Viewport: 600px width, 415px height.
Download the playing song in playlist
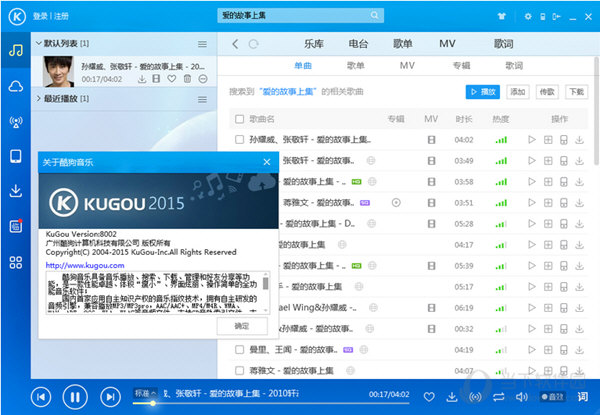pyautogui.click(x=142, y=79)
